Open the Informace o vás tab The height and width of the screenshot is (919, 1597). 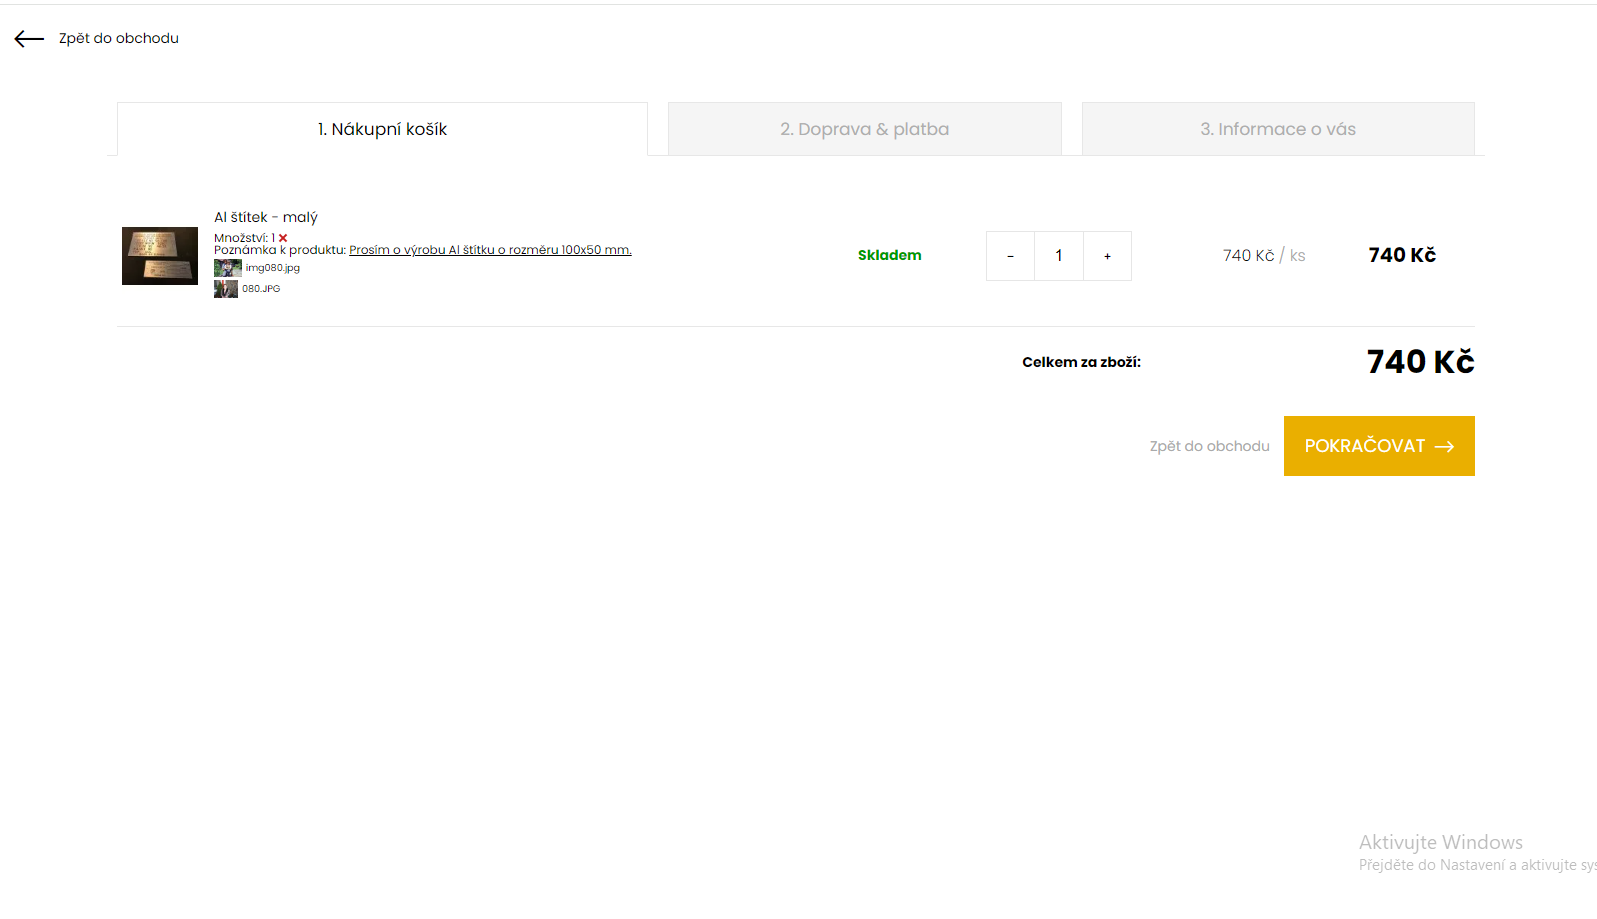1278,129
